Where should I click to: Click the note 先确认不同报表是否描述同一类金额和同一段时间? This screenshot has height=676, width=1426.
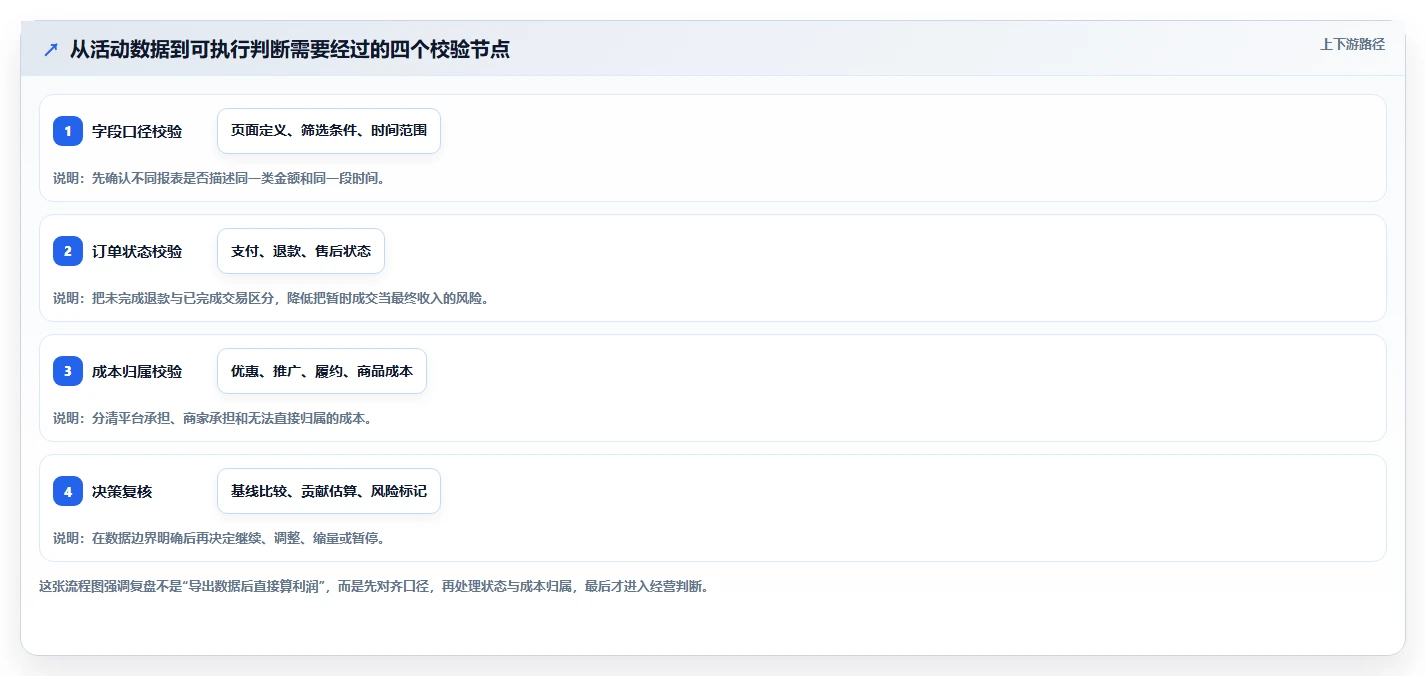click(219, 179)
